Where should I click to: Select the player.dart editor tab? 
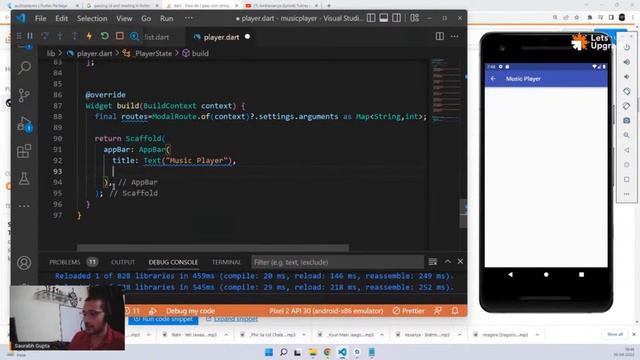[x=222, y=37]
